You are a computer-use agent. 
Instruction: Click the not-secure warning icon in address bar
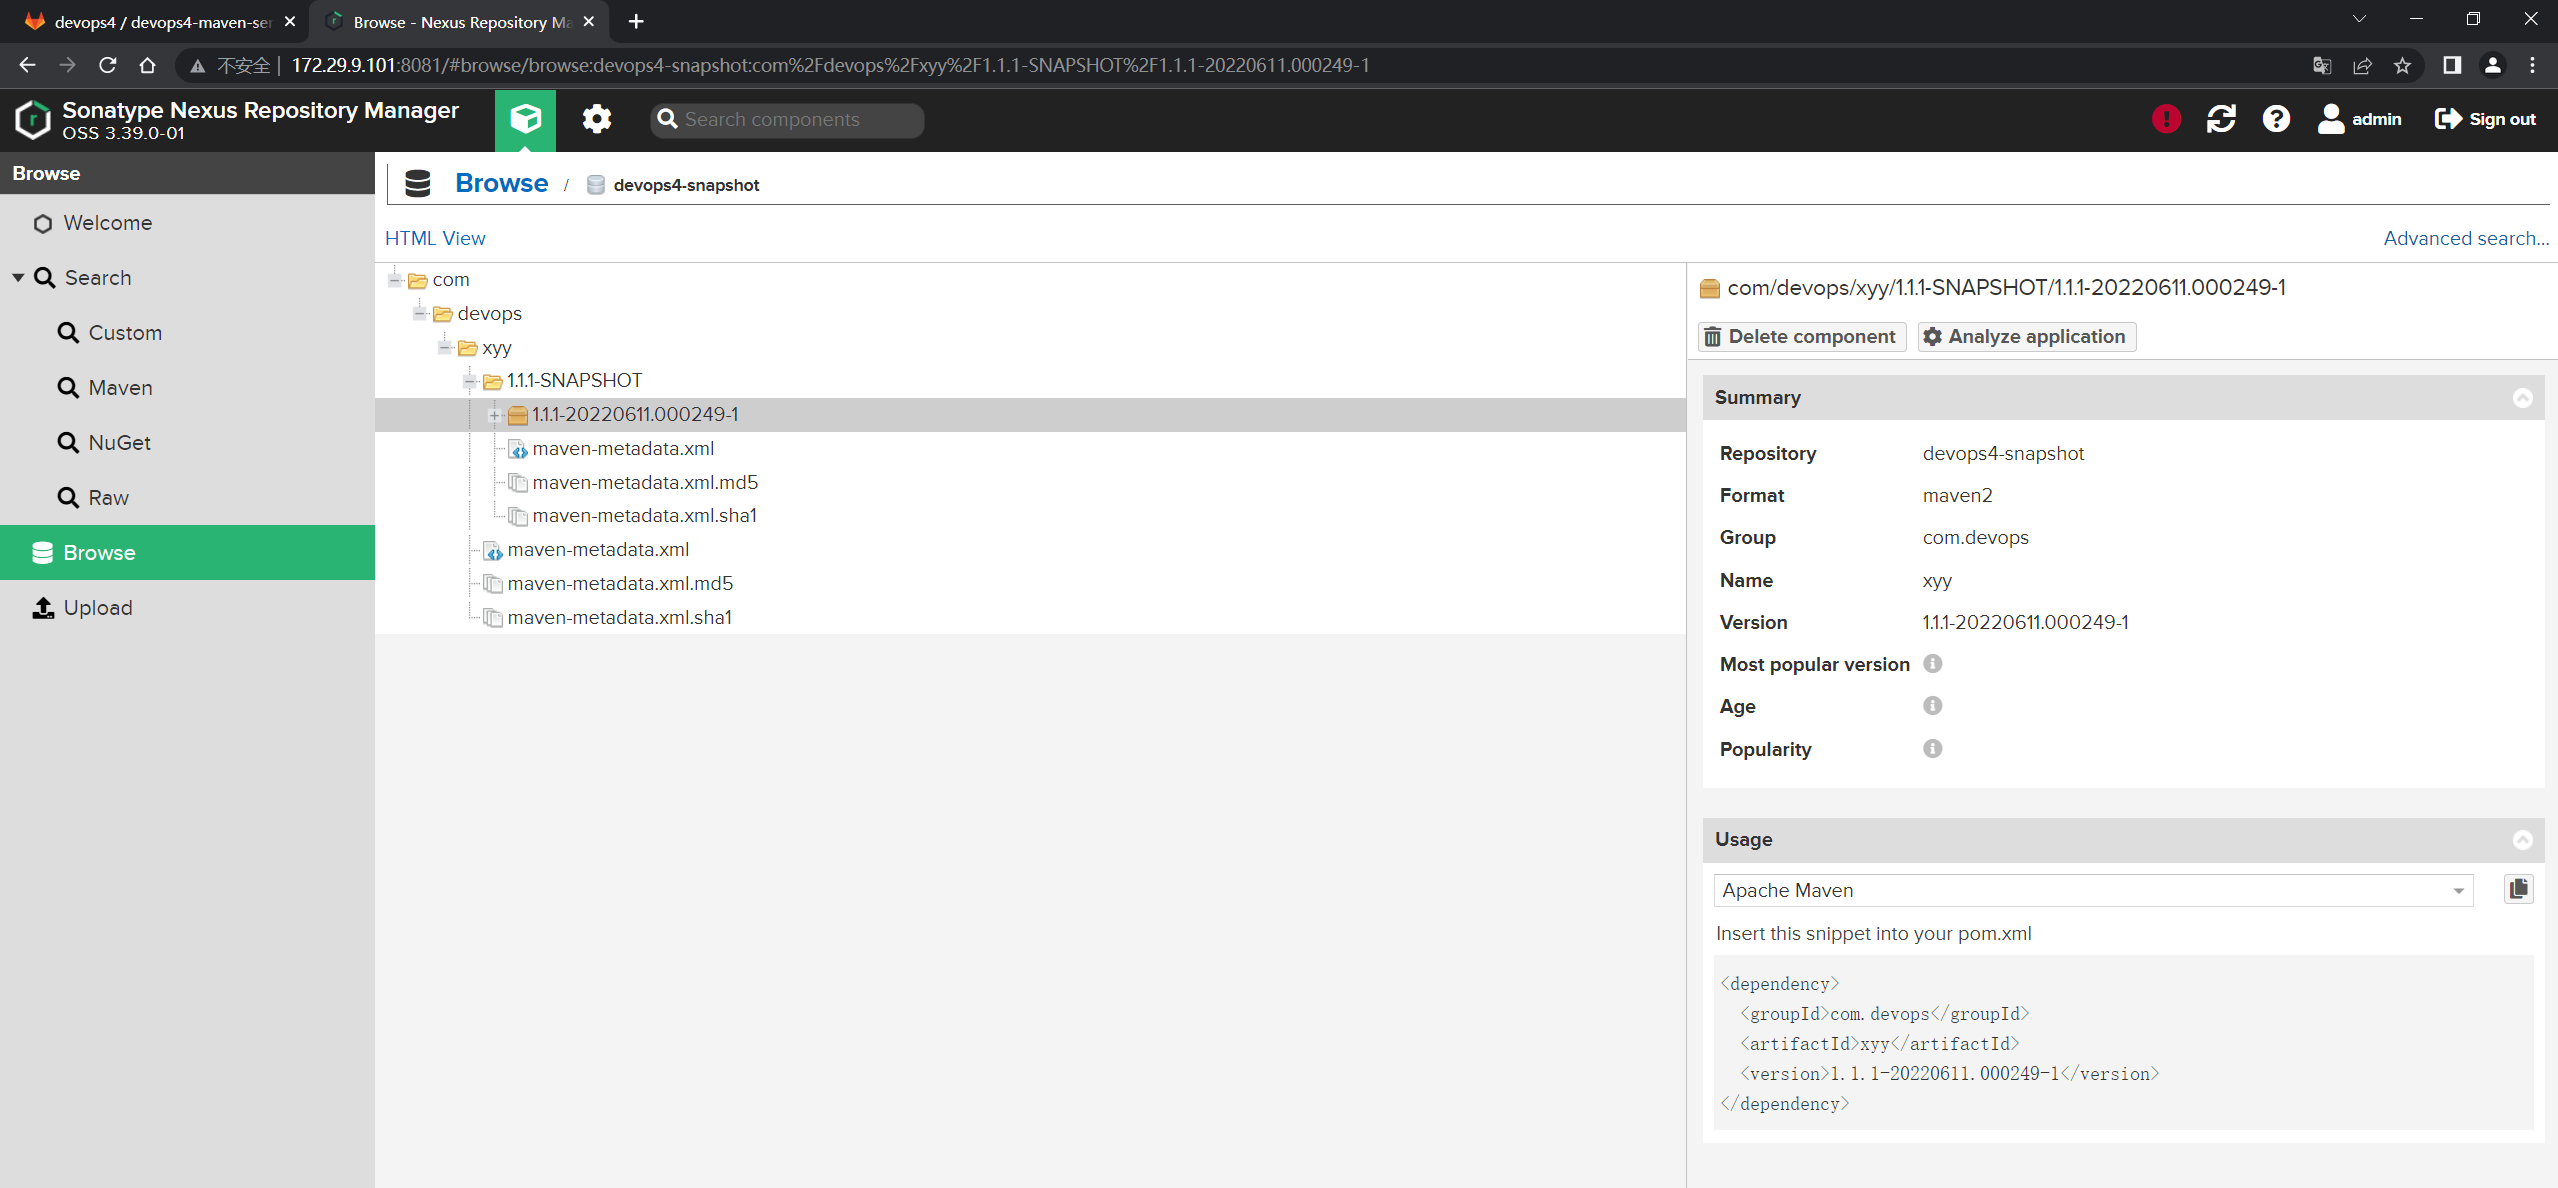pos(198,65)
